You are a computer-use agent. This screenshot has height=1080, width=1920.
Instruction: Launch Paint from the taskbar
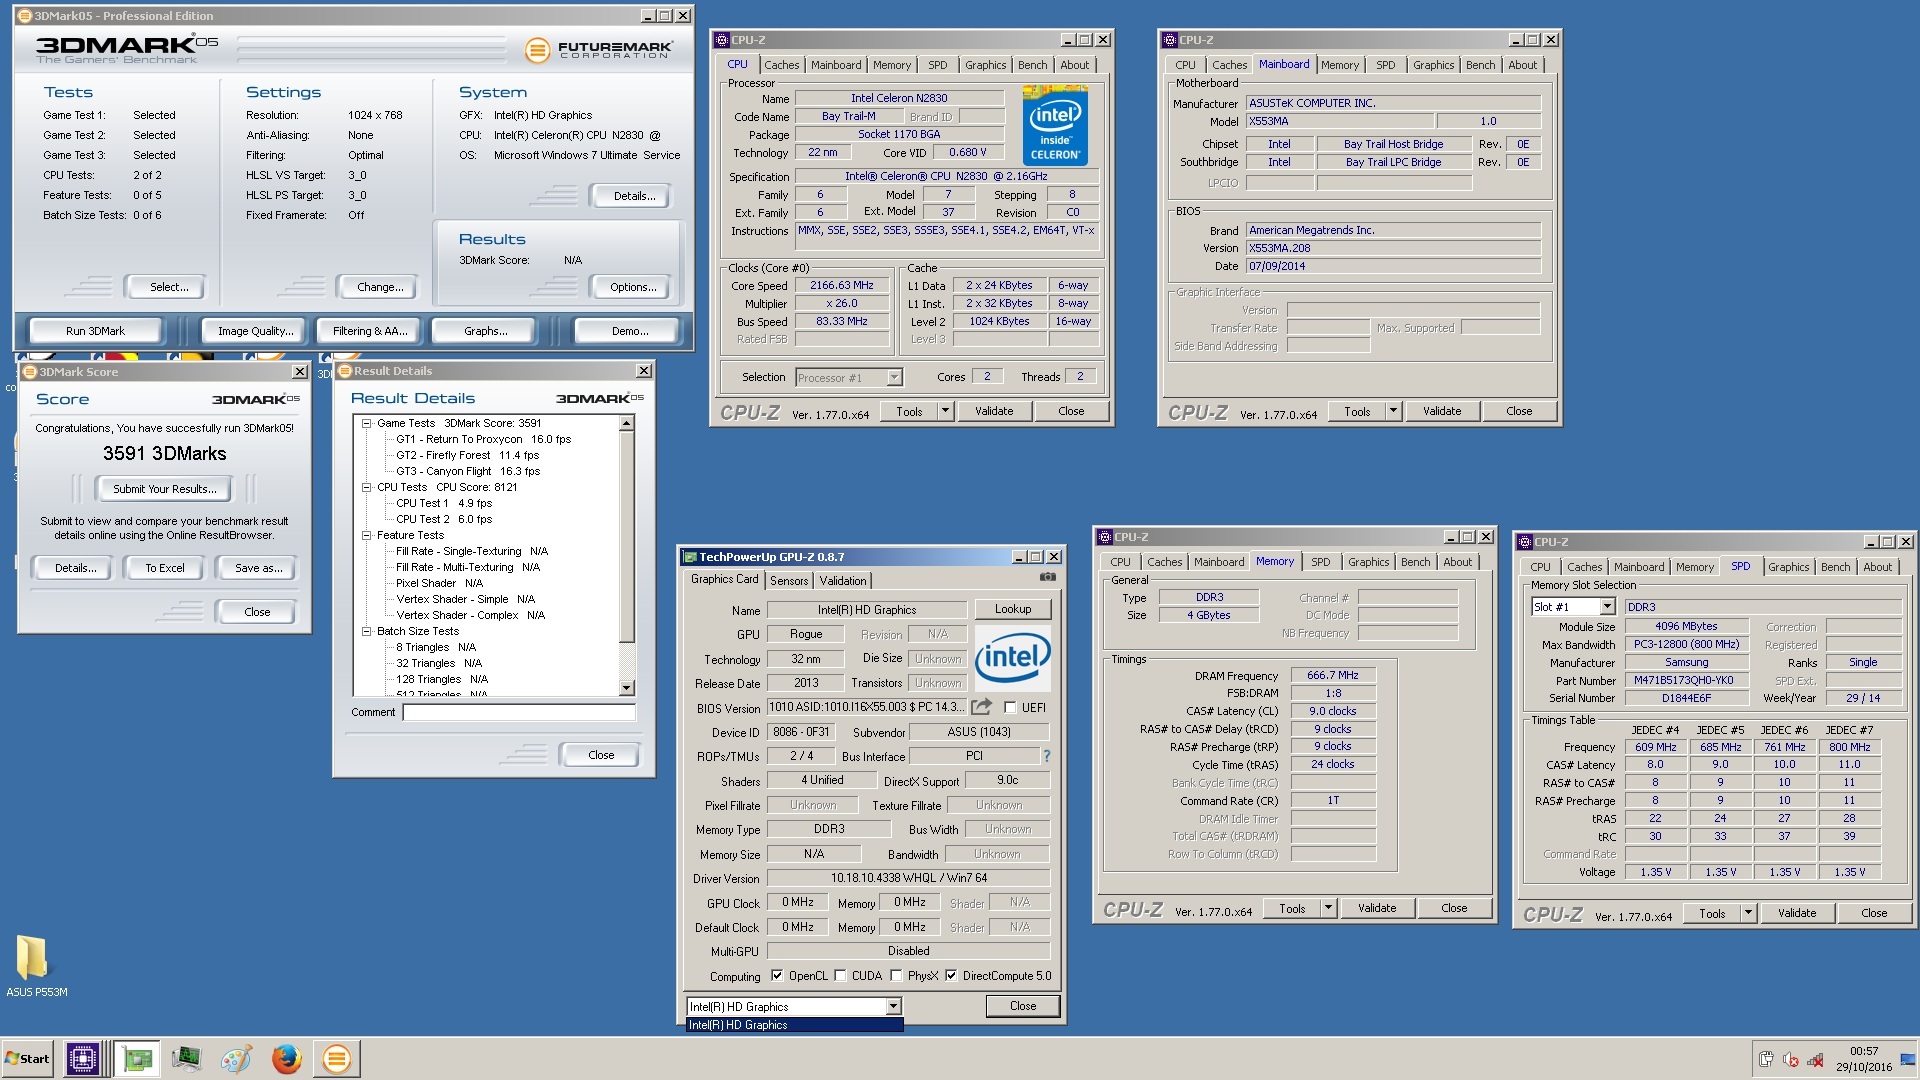(x=236, y=1059)
